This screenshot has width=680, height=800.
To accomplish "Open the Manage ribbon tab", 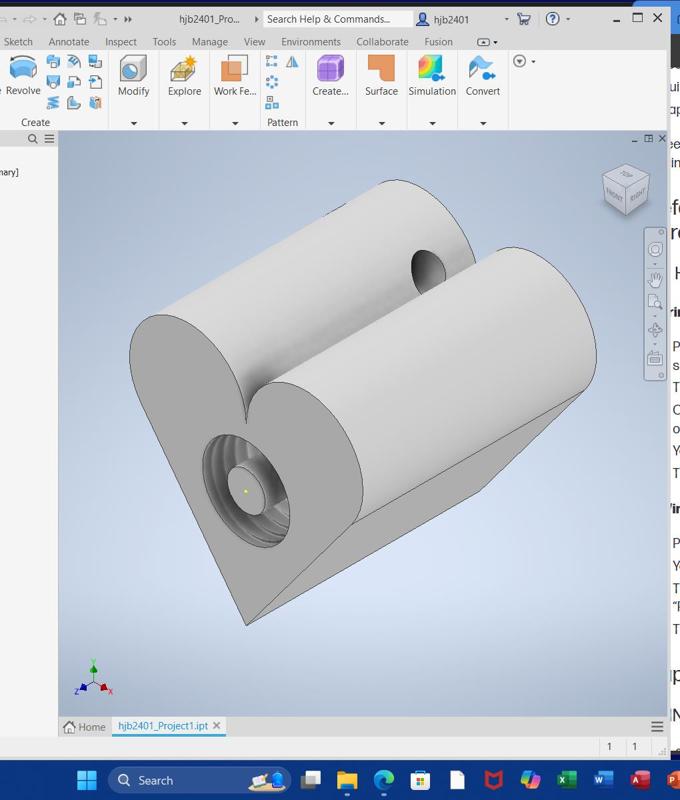I will (x=210, y=42).
